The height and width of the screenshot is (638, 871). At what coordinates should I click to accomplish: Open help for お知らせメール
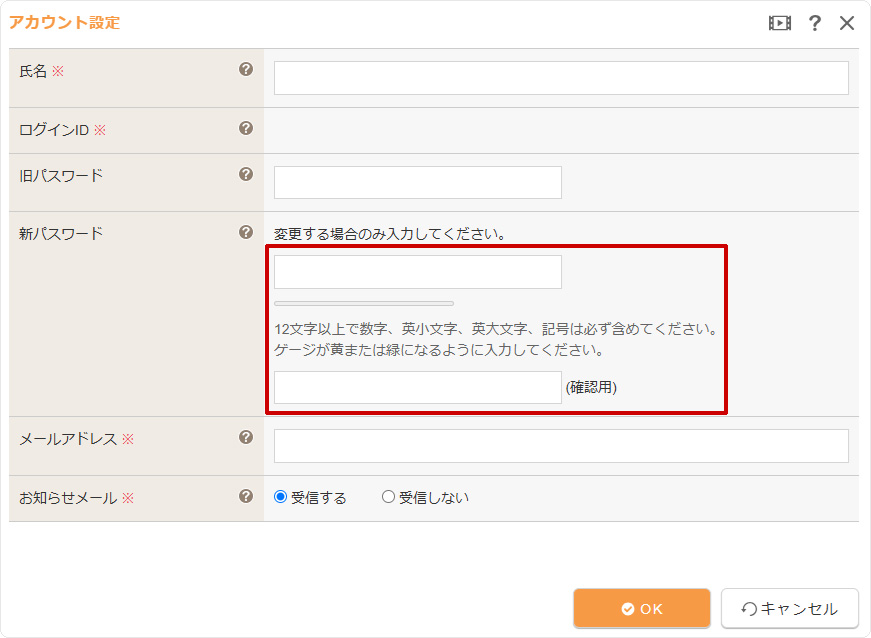(247, 496)
